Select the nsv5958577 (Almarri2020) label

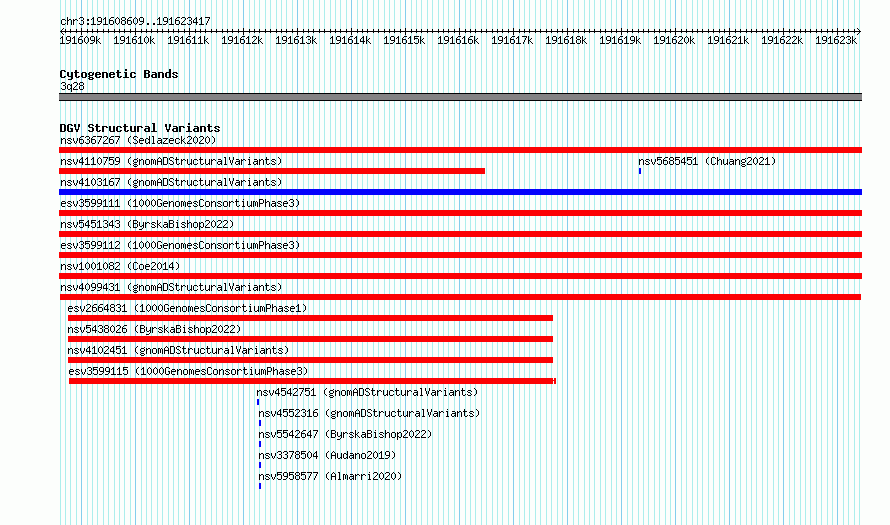point(330,476)
